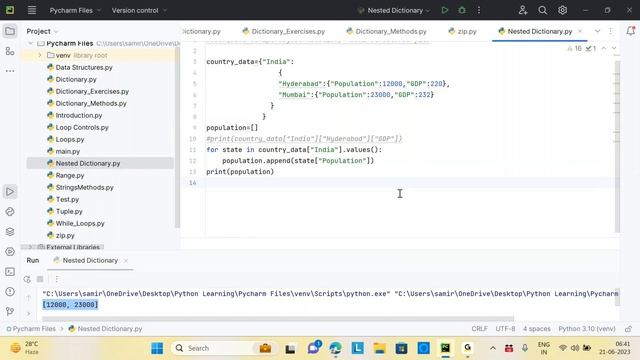Jump to previous highlighted problem arrow
Viewport: 640px width, 360px height.
604,49
